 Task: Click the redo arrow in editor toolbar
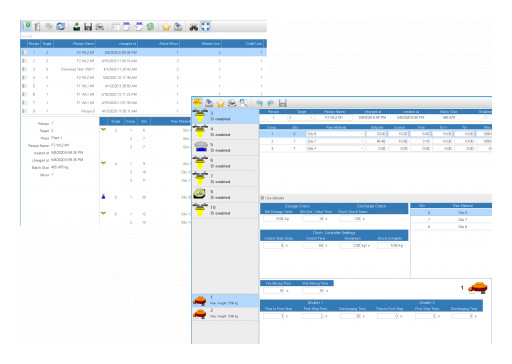(271, 103)
